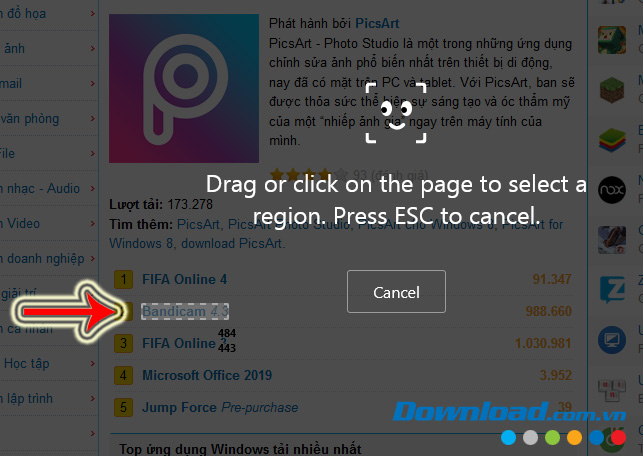Click the keyboard keys app icon

click(x=611, y=390)
